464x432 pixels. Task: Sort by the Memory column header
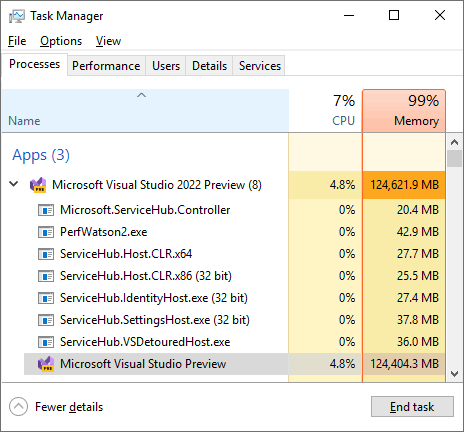click(404, 111)
